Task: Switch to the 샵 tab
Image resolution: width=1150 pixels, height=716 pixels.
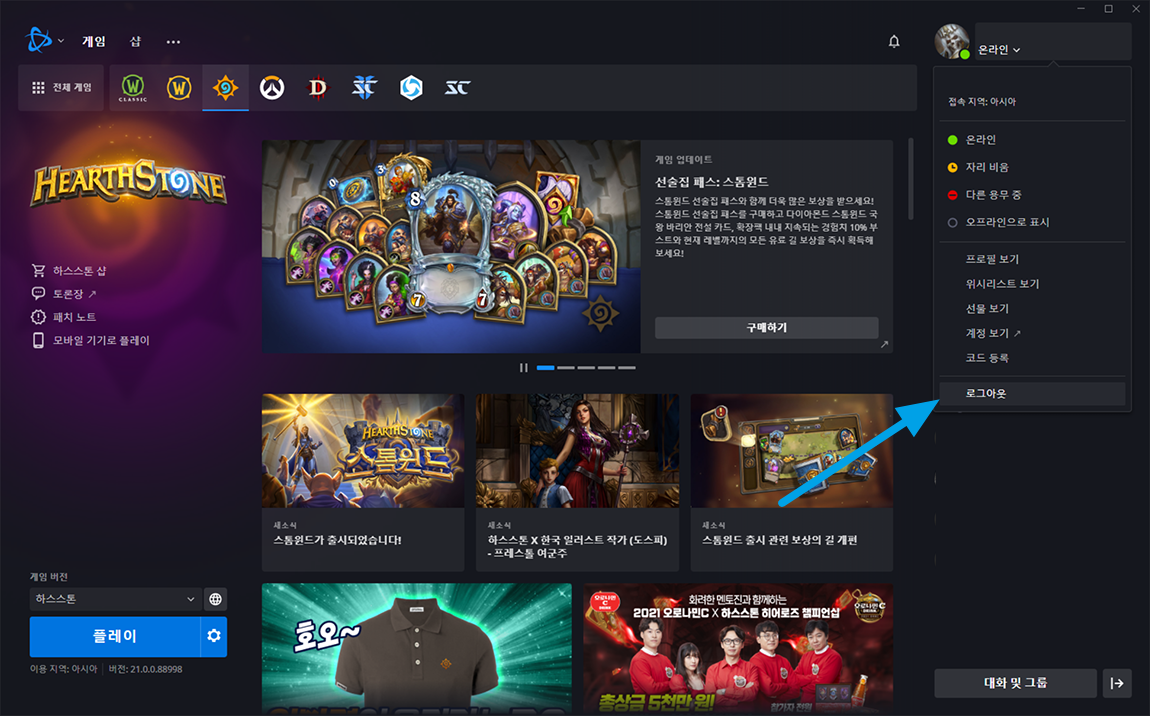Action: (135, 41)
